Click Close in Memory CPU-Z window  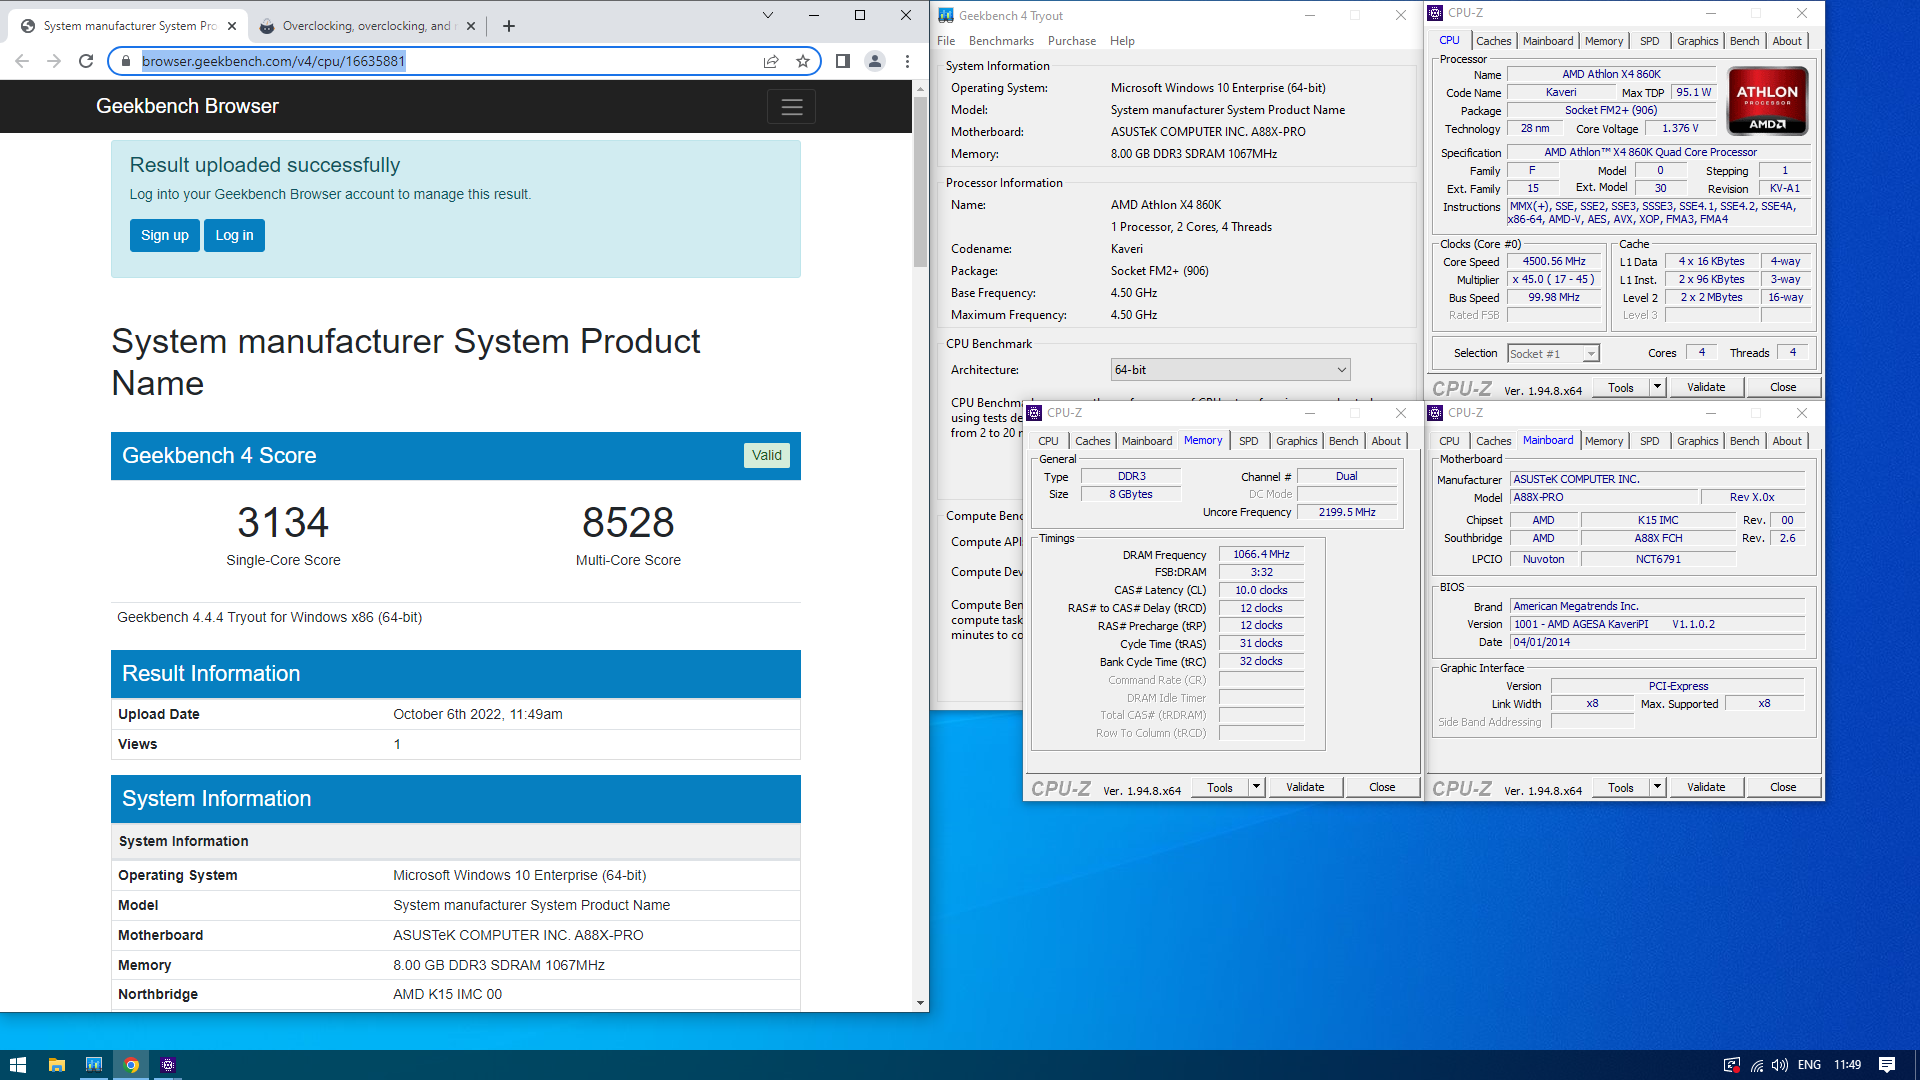[1382, 788]
